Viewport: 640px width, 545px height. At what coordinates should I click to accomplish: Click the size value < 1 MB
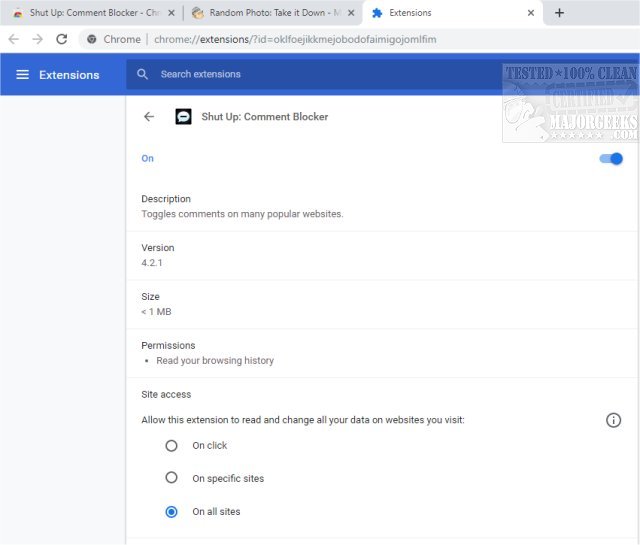tap(156, 312)
